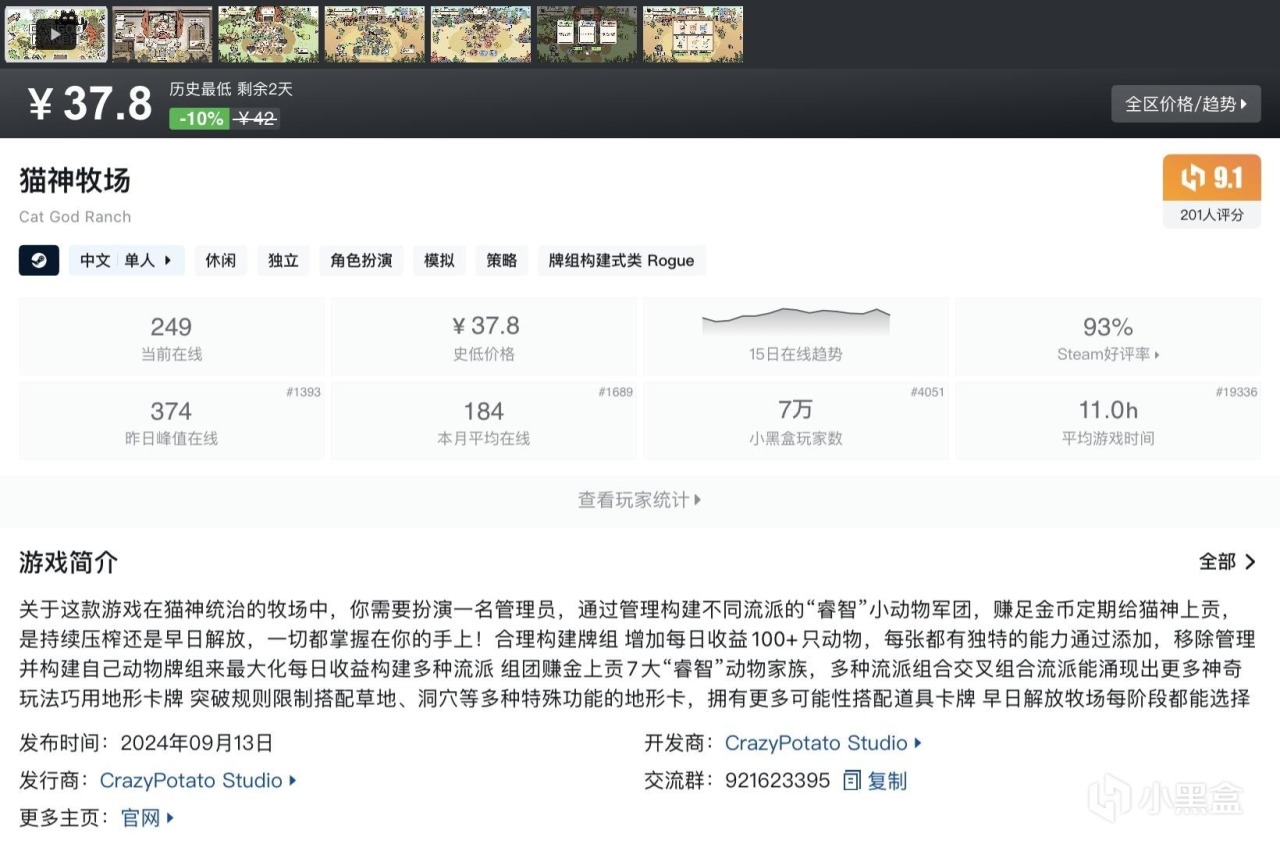1280x844 pixels.
Task: Click the 历史最低 剩余2天 label
Action: pyautogui.click(x=231, y=89)
